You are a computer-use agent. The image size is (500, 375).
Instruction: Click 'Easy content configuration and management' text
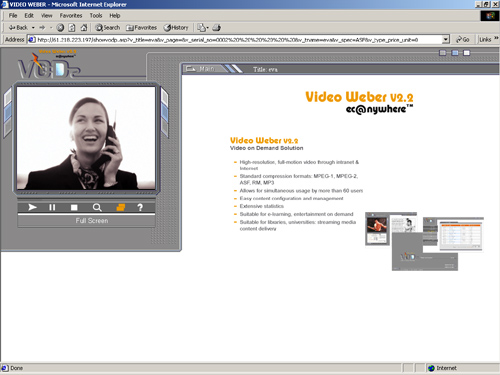291,198
